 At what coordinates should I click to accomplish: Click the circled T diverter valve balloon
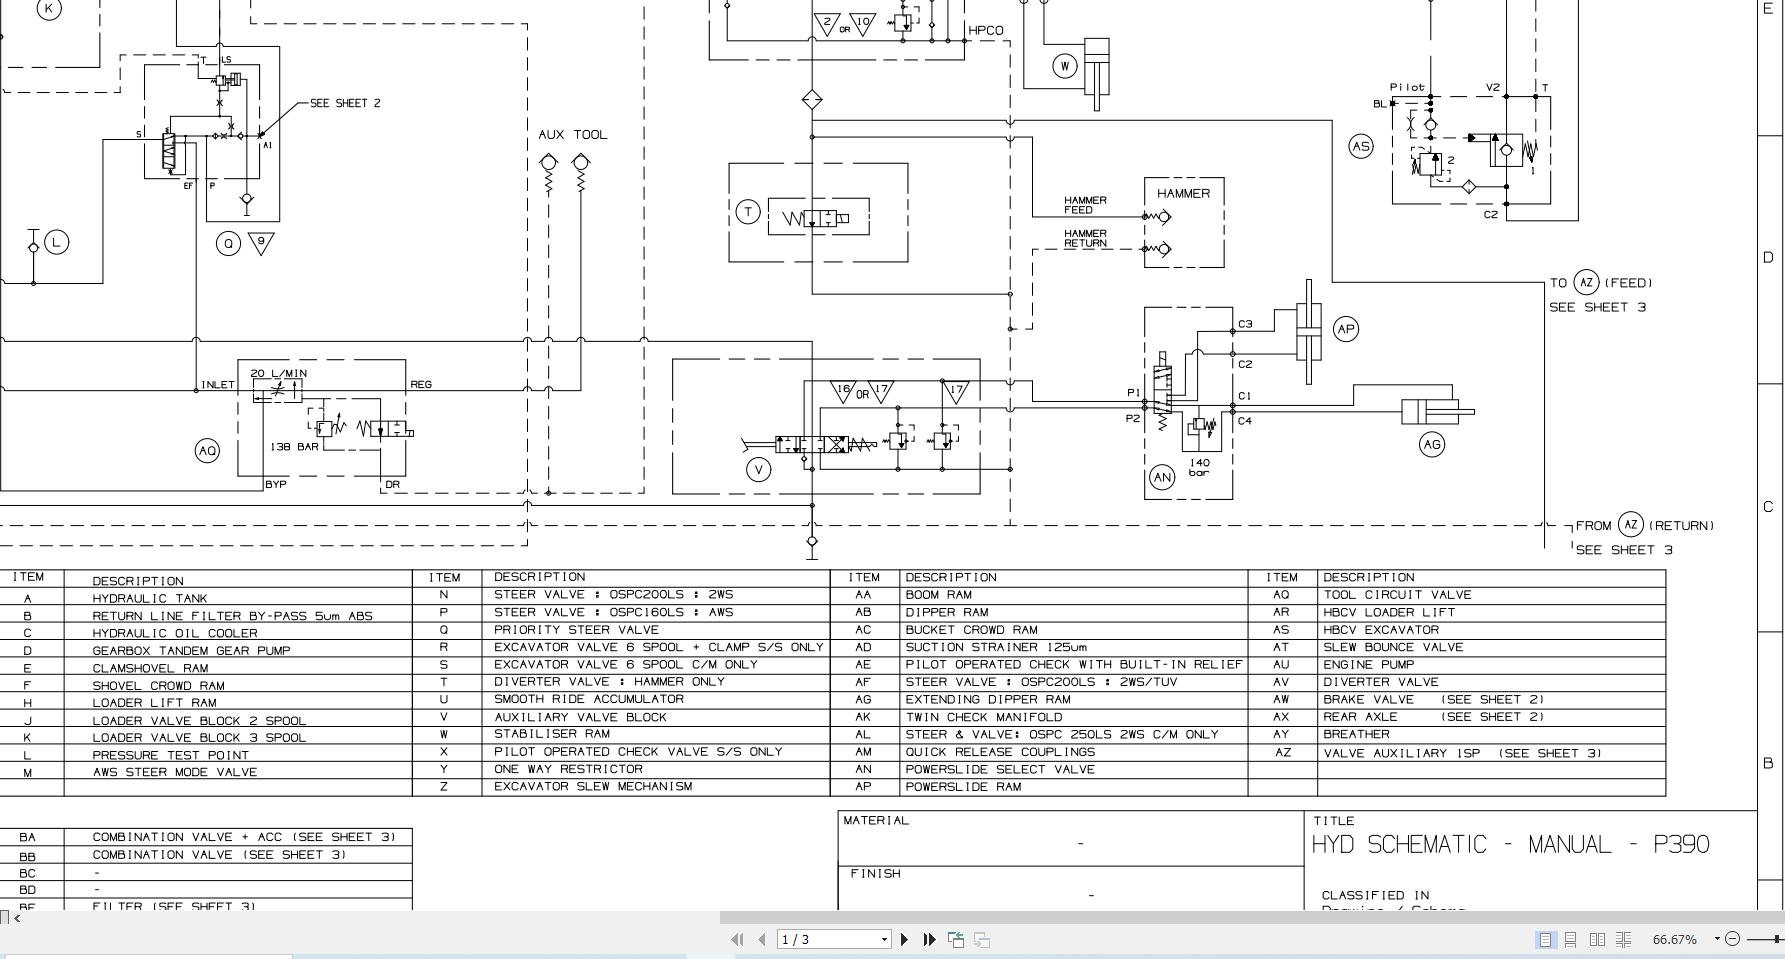(748, 212)
